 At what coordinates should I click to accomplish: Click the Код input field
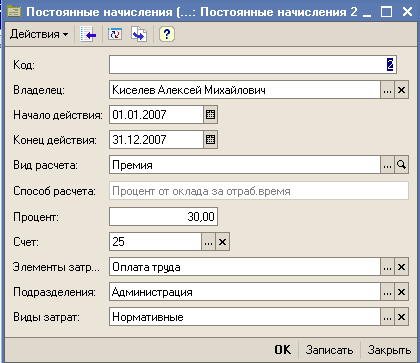click(x=253, y=65)
